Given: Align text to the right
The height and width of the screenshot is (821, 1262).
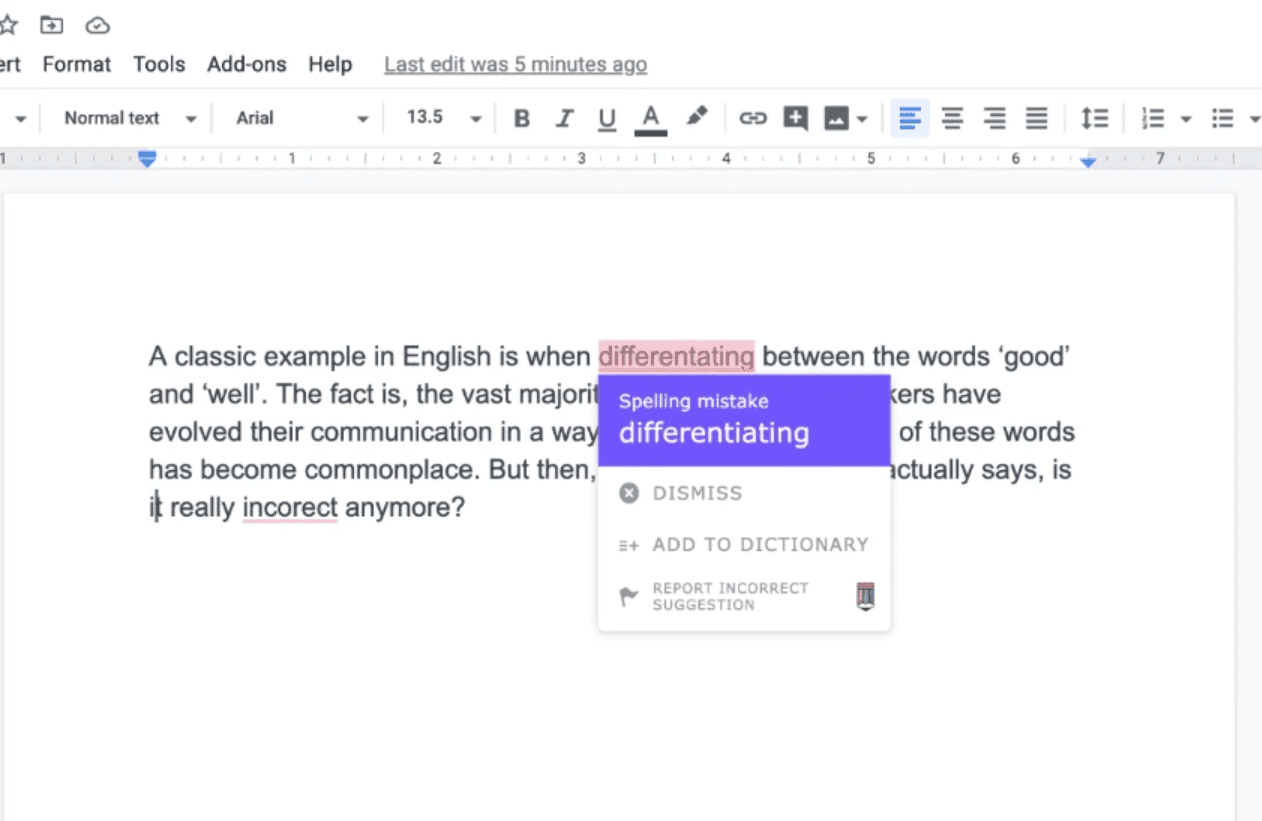Looking at the screenshot, I should pos(994,119).
